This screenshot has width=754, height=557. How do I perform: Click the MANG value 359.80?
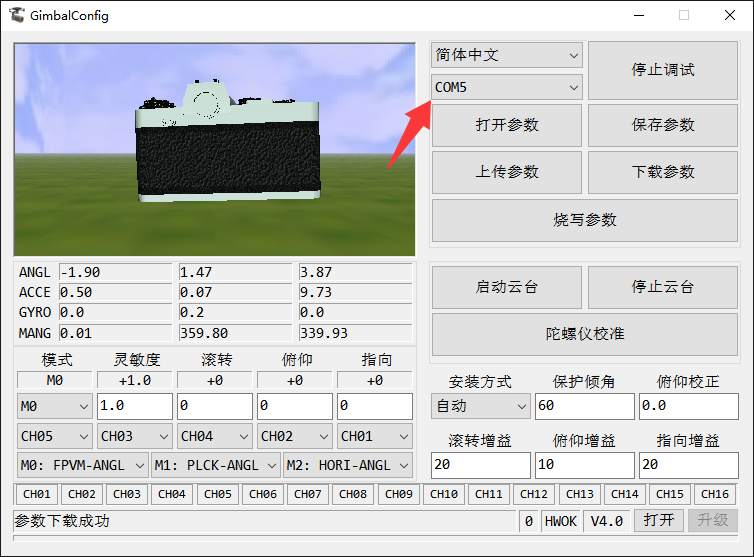coord(235,333)
